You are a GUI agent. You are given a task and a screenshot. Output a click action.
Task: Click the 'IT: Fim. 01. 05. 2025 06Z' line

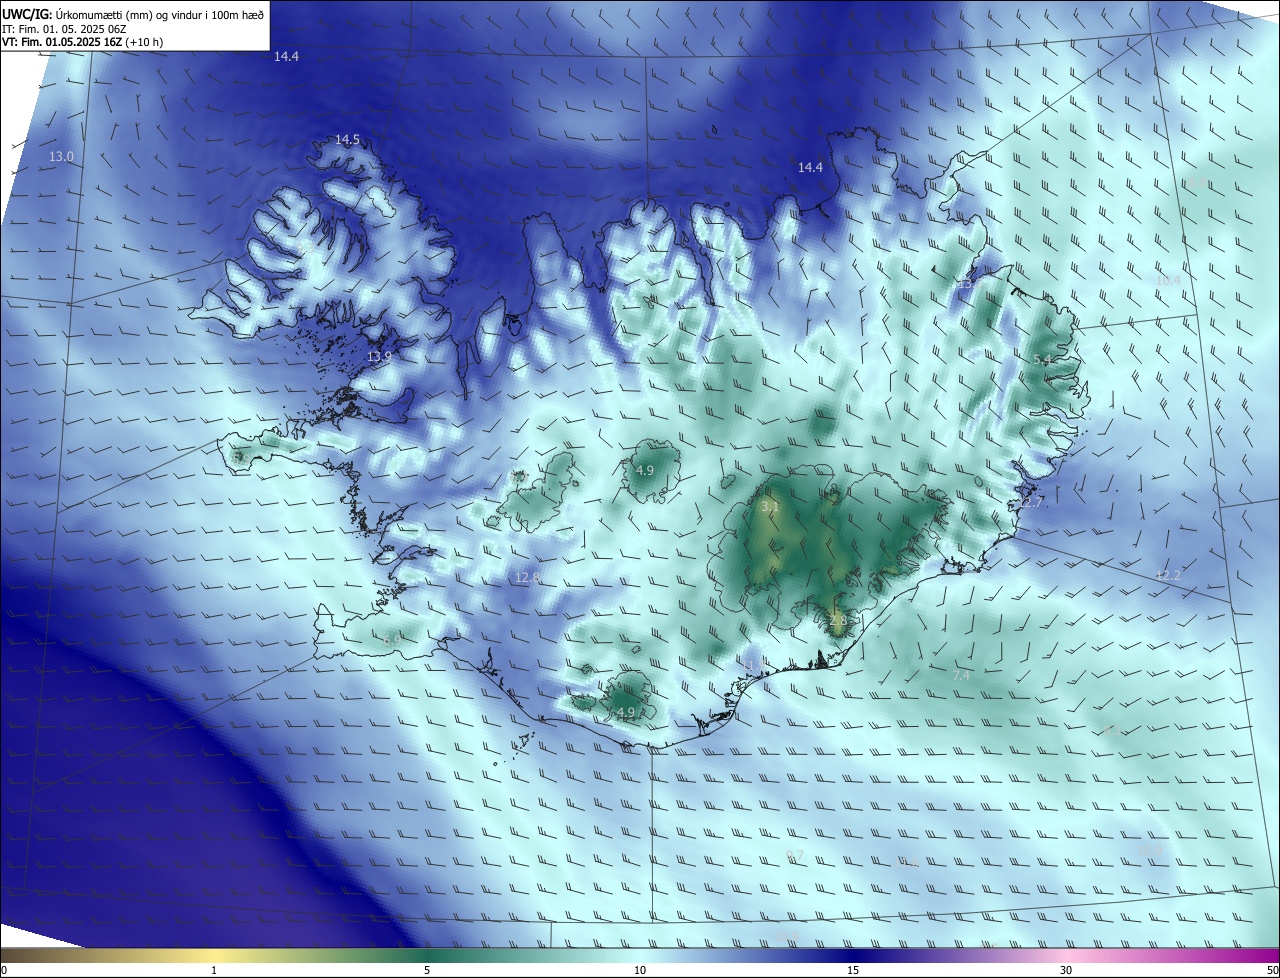64,29
